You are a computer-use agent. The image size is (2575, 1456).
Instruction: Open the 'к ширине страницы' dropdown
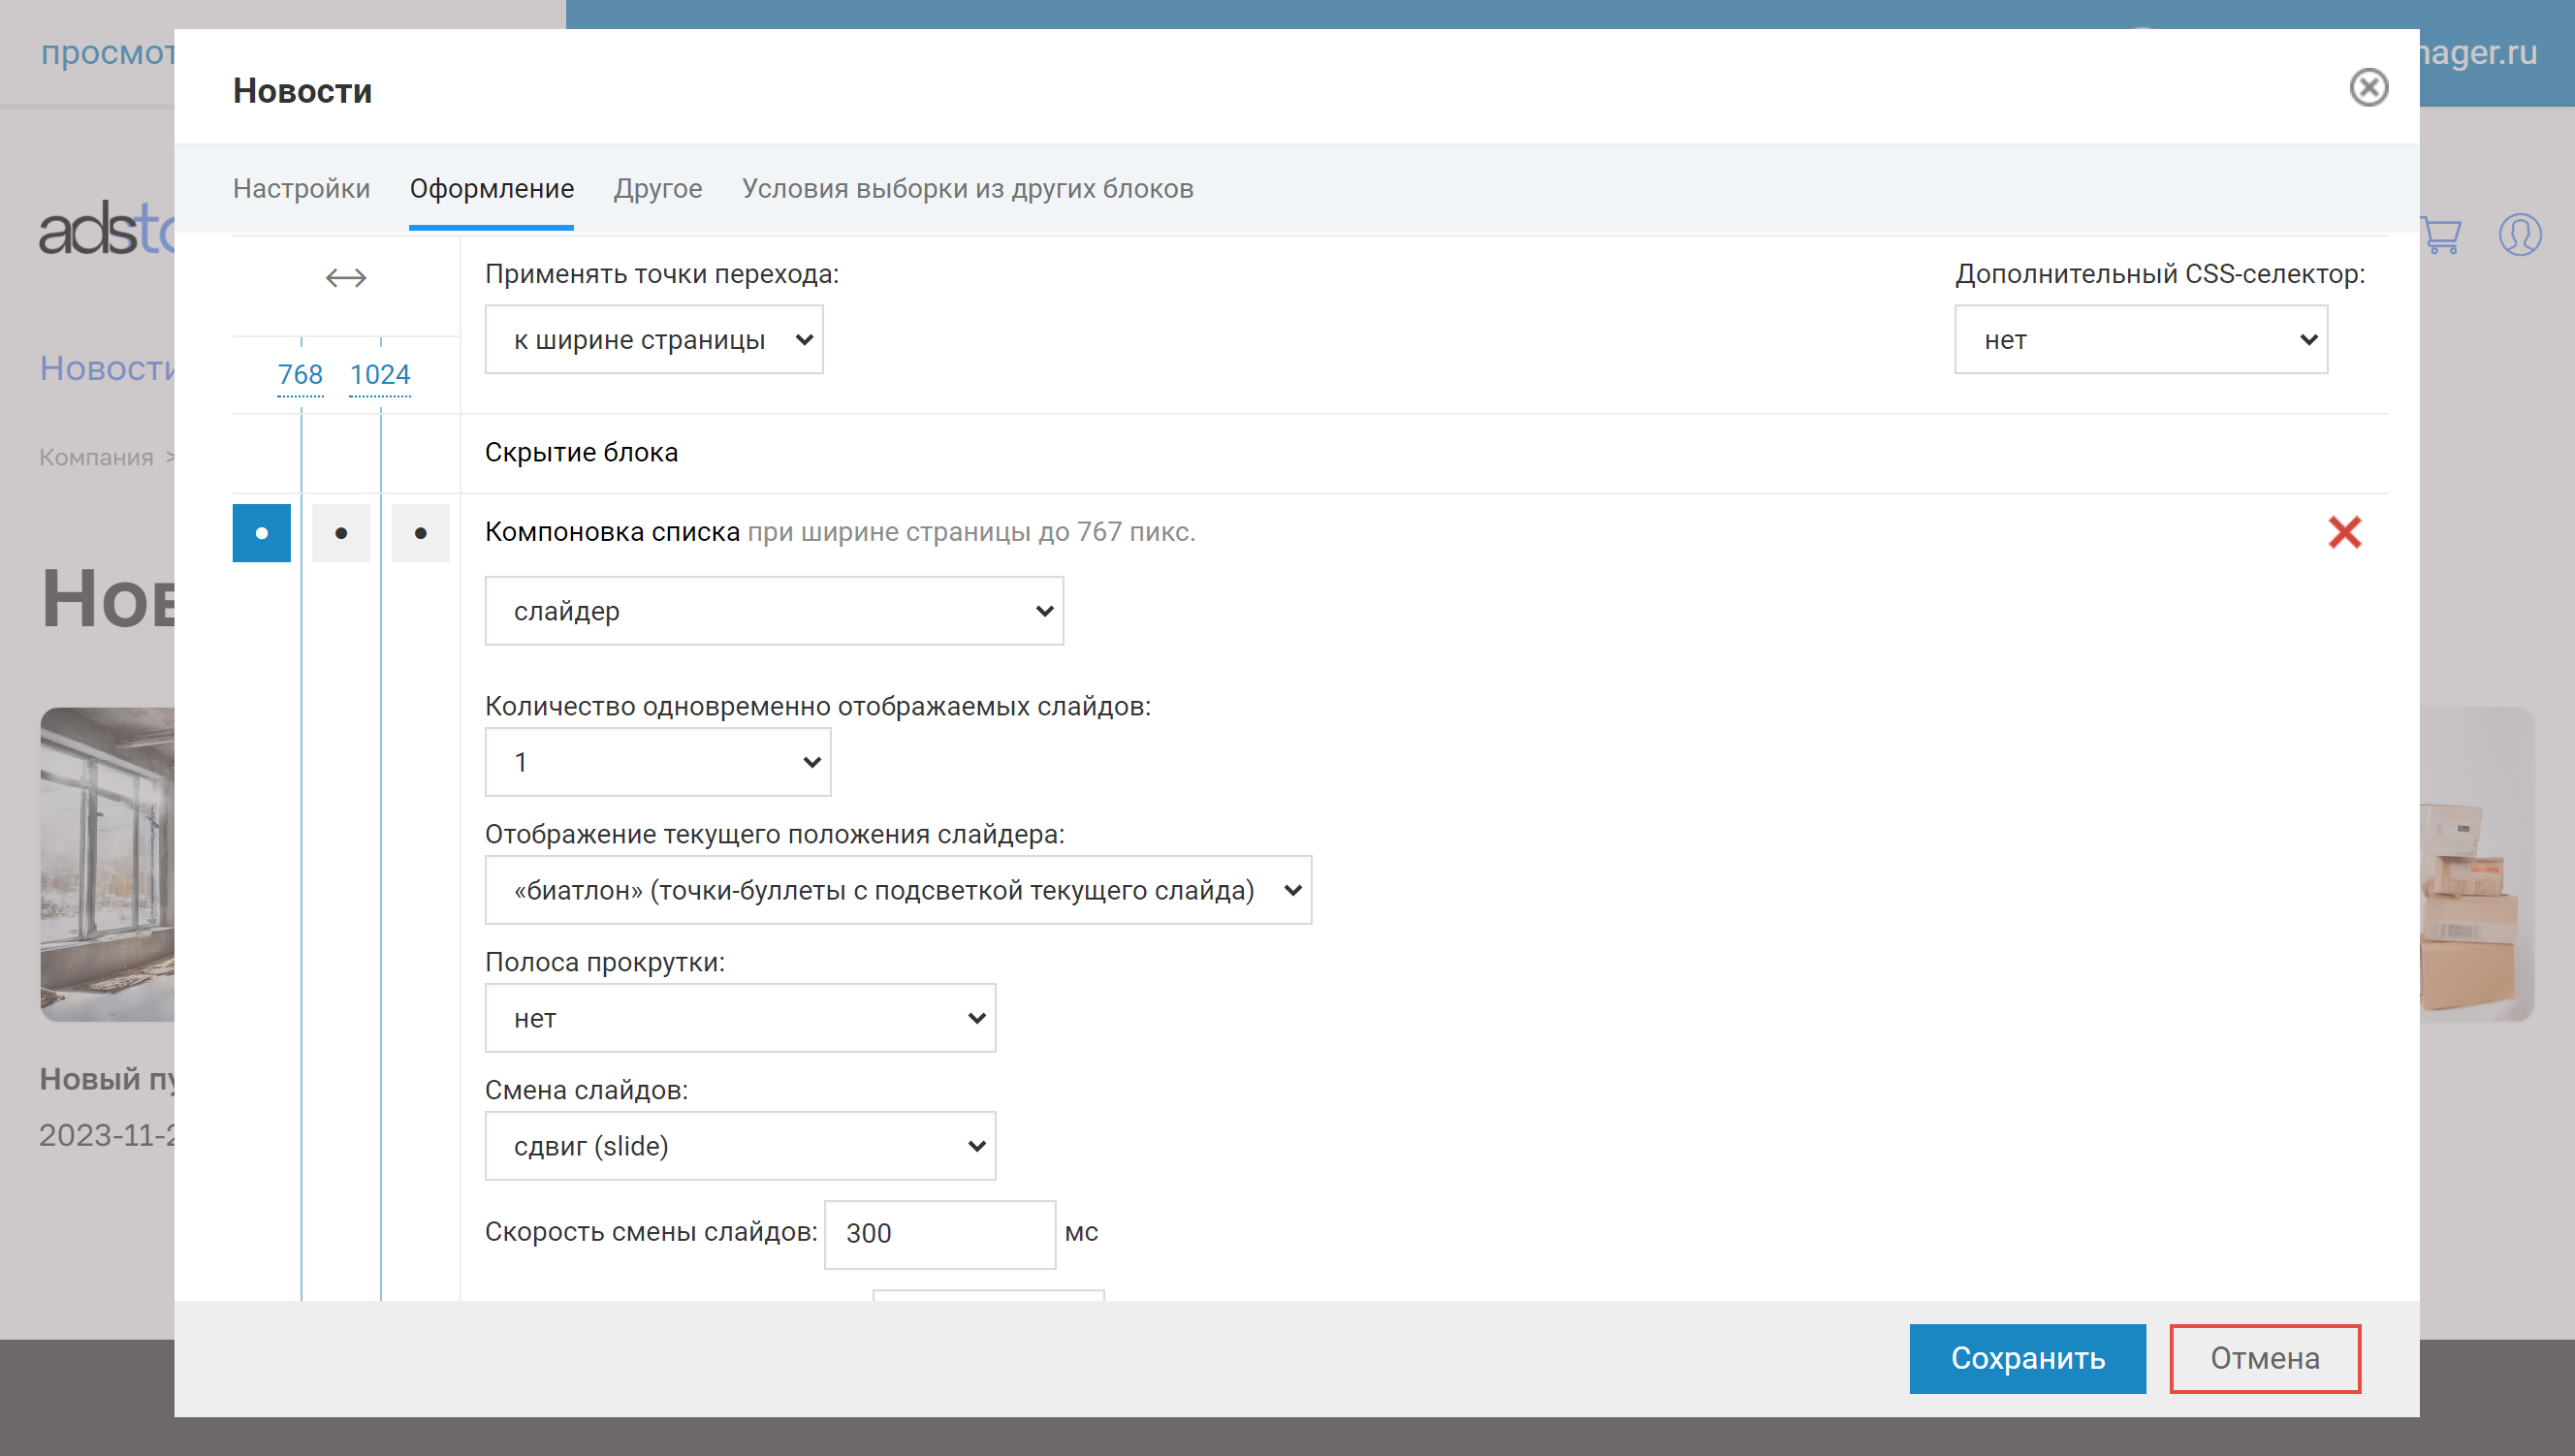(x=653, y=340)
